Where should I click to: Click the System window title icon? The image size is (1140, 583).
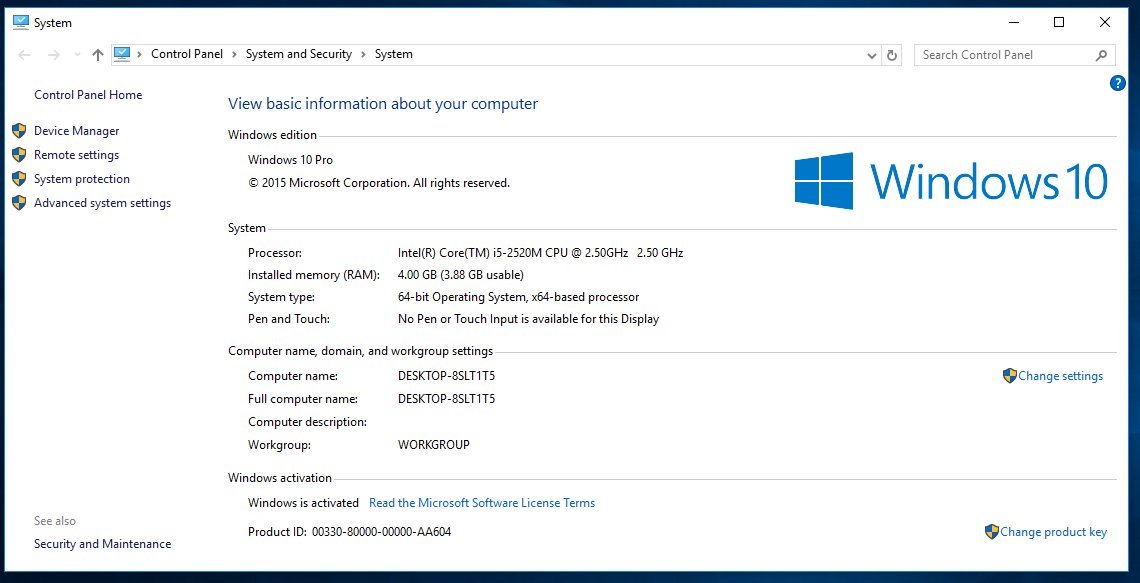click(20, 23)
